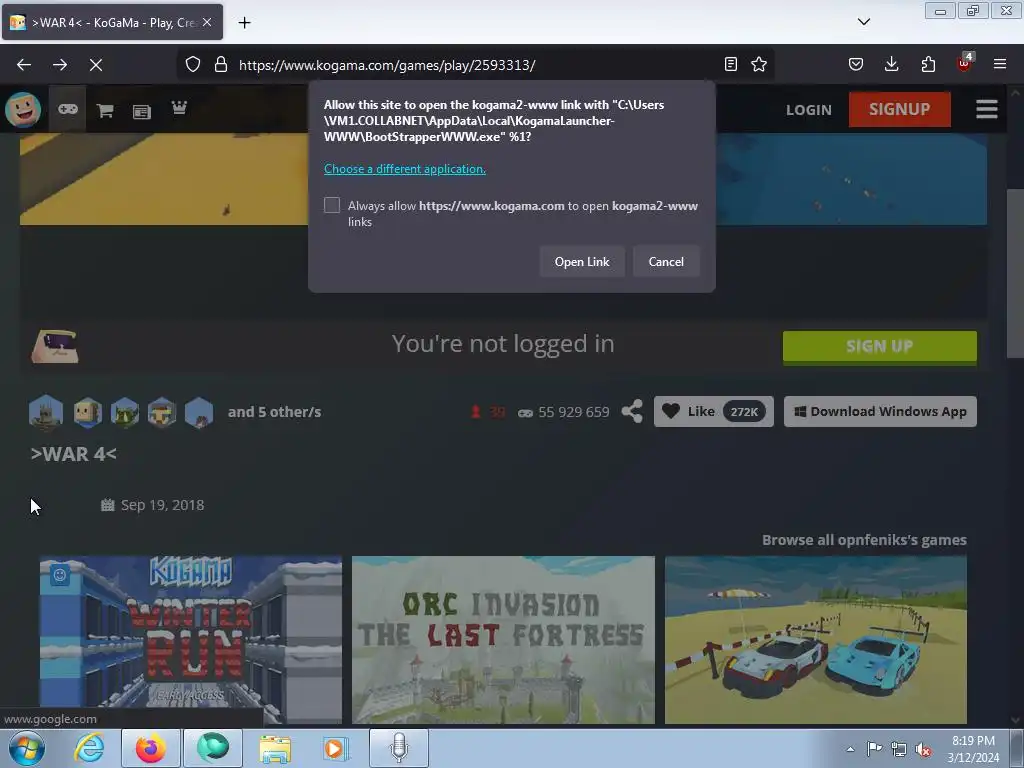Close the >WAR 4< tab
This screenshot has width=1024, height=768.
point(207,22)
